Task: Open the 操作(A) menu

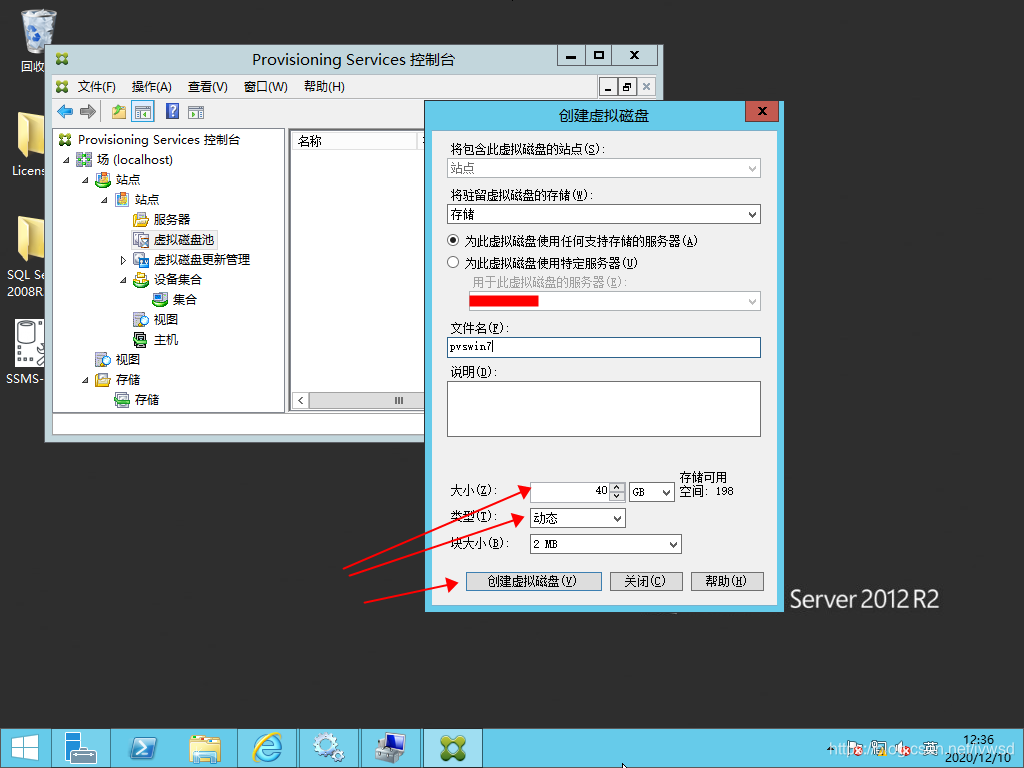Action: [x=151, y=87]
